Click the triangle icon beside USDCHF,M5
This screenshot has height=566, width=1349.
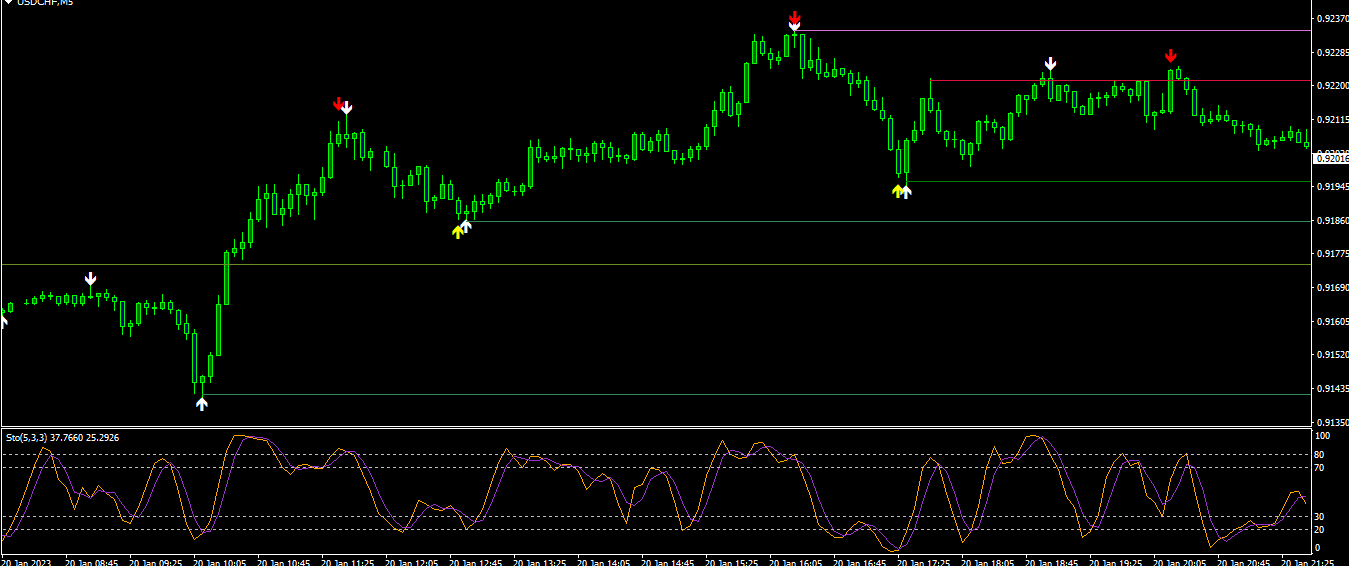[8, 3]
